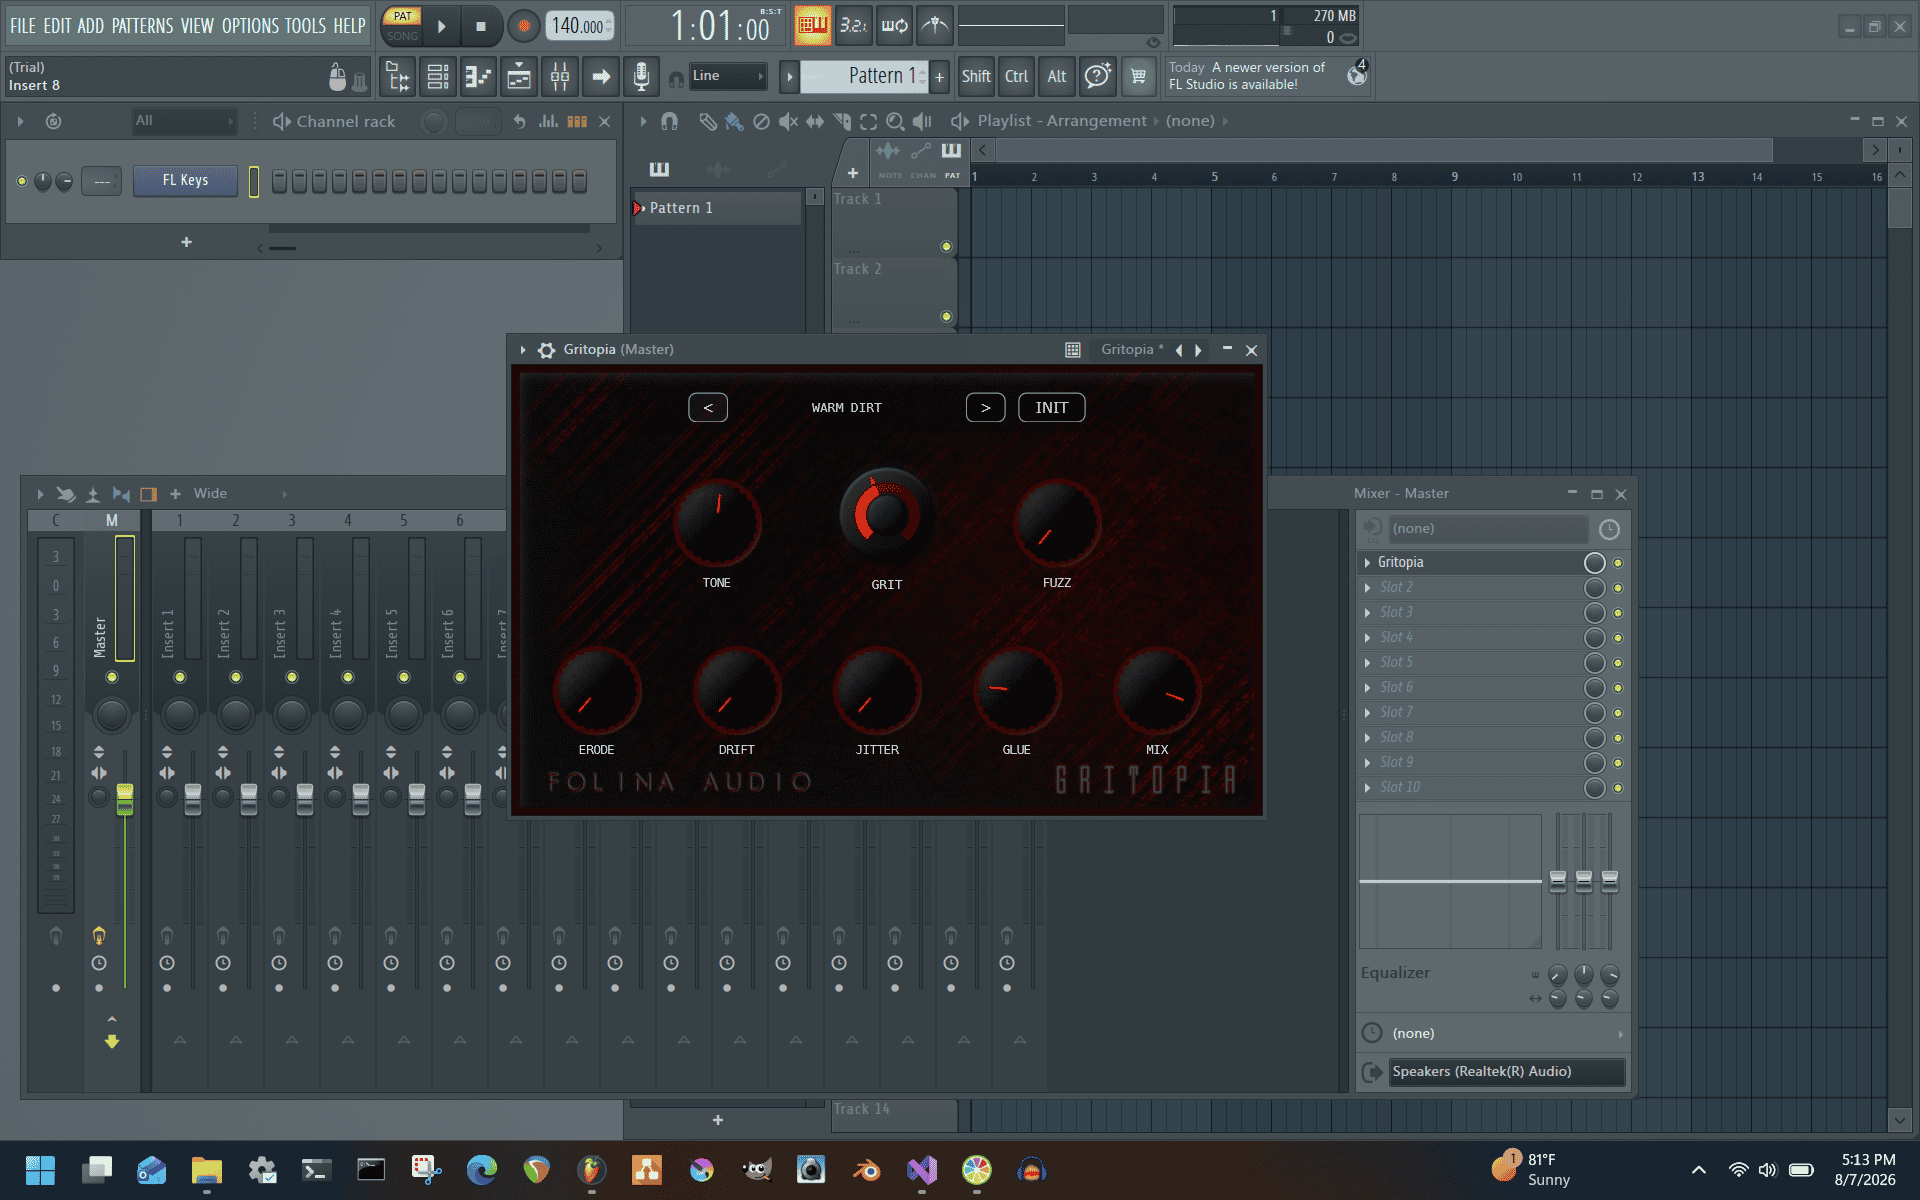Toggle typing keyboard to piano icon

coord(812,26)
